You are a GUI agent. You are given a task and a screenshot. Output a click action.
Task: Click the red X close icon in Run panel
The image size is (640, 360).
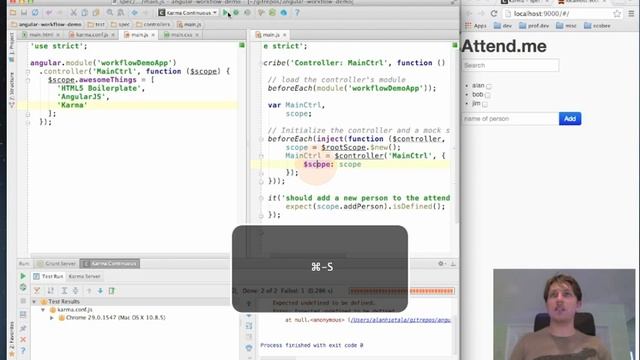pos(23,340)
